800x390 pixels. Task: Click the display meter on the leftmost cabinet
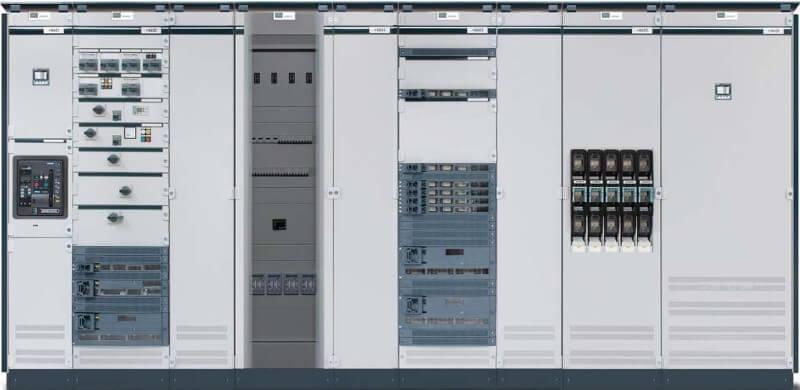coord(41,77)
